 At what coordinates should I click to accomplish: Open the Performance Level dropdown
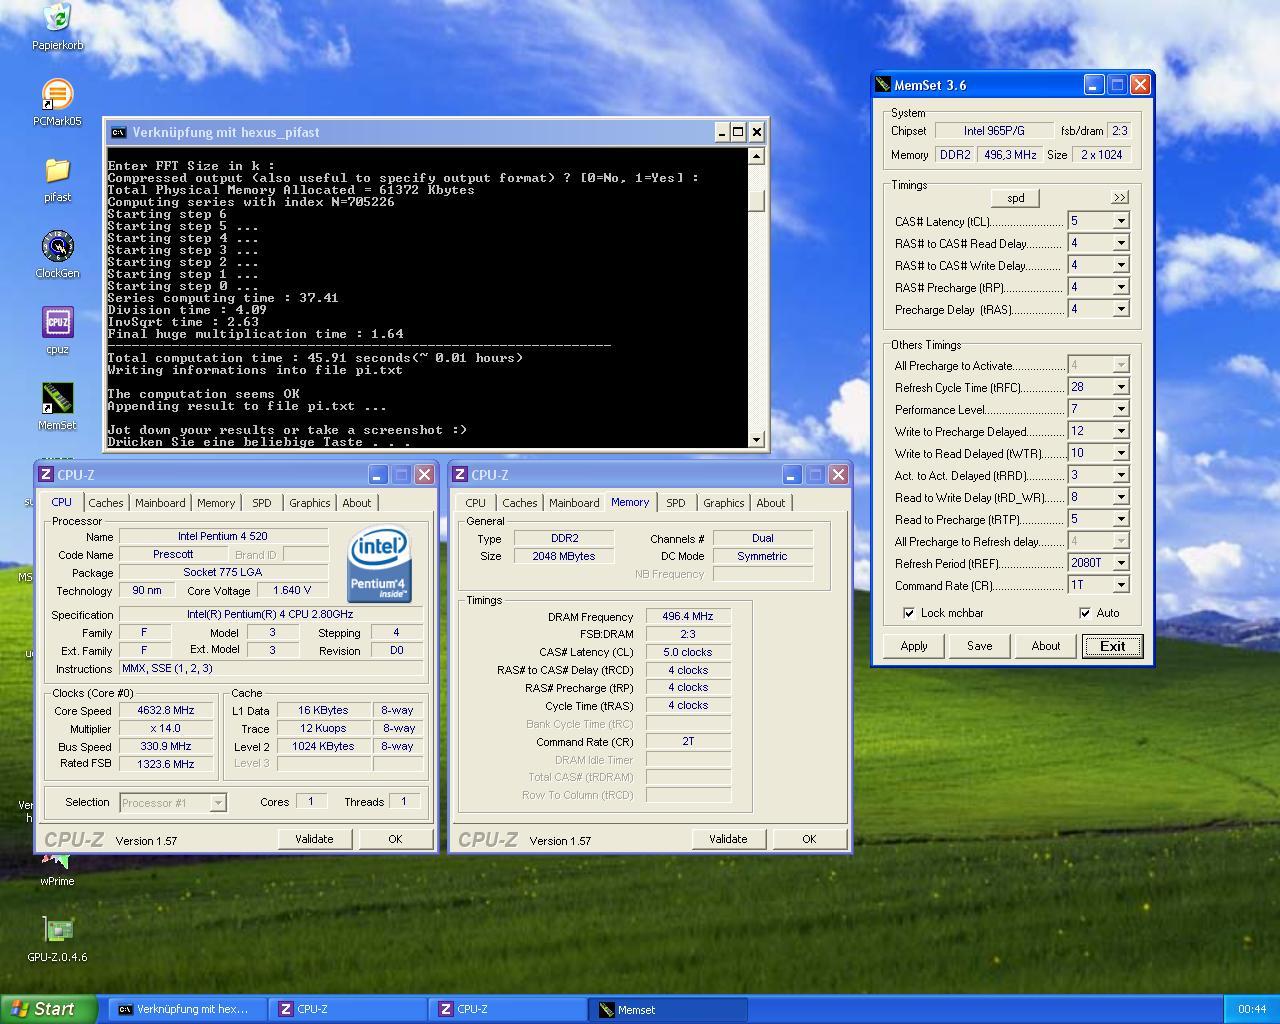point(1120,409)
